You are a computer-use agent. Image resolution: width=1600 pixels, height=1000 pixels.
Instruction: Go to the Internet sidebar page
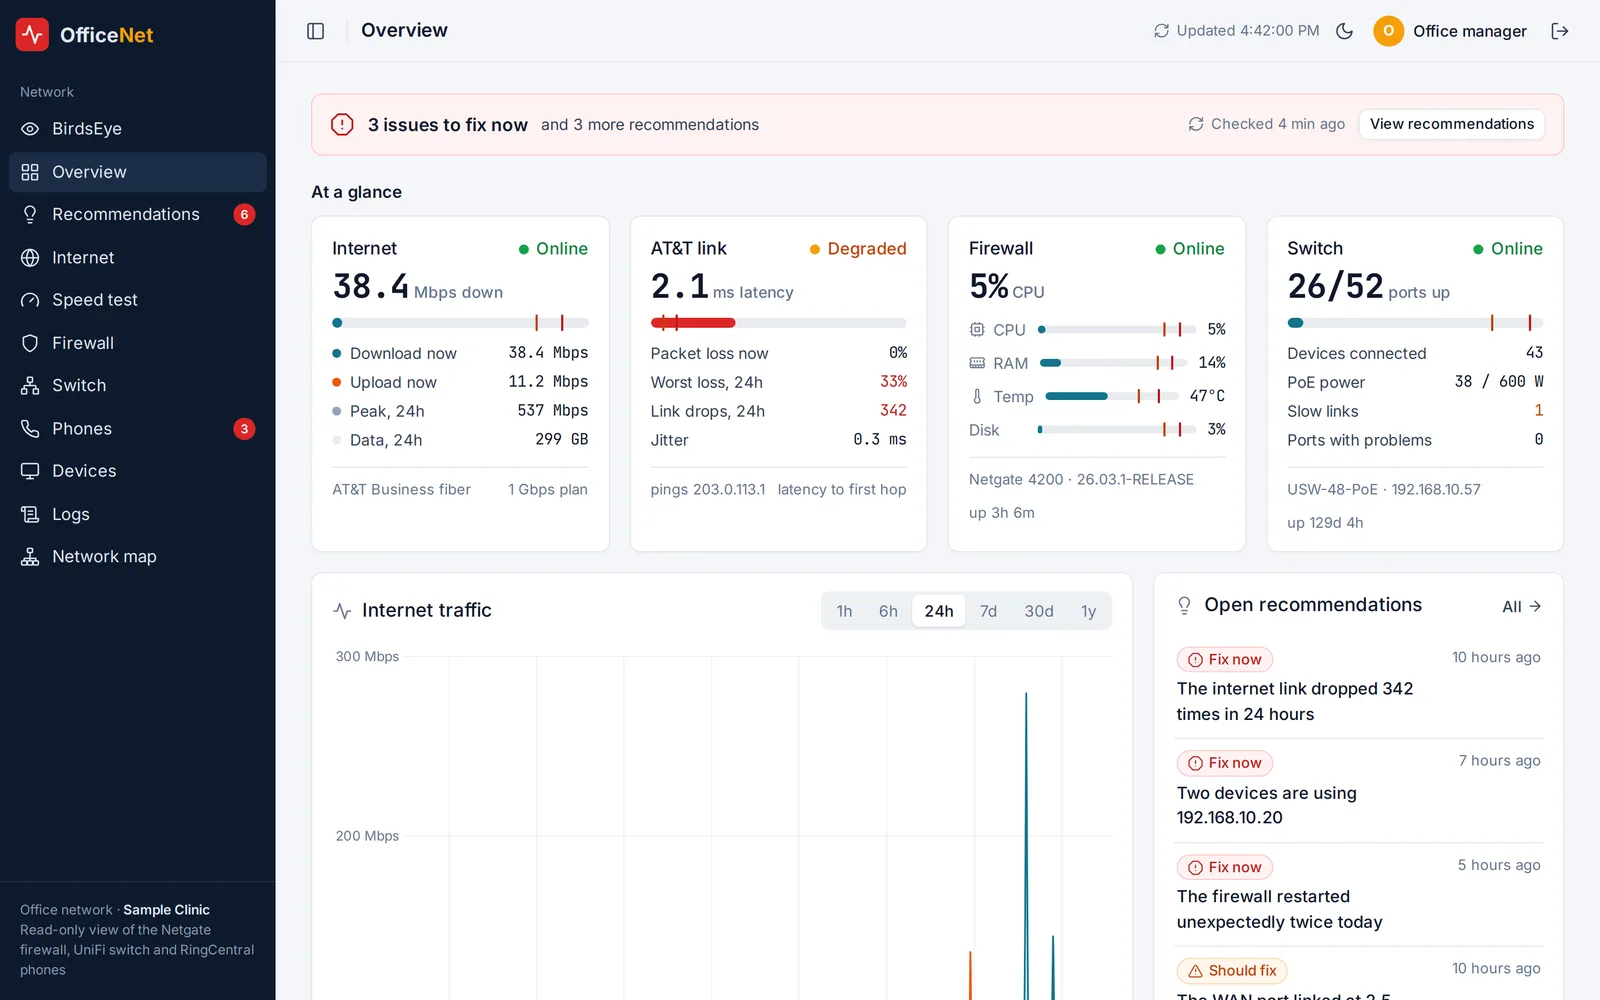pyautogui.click(x=138, y=257)
